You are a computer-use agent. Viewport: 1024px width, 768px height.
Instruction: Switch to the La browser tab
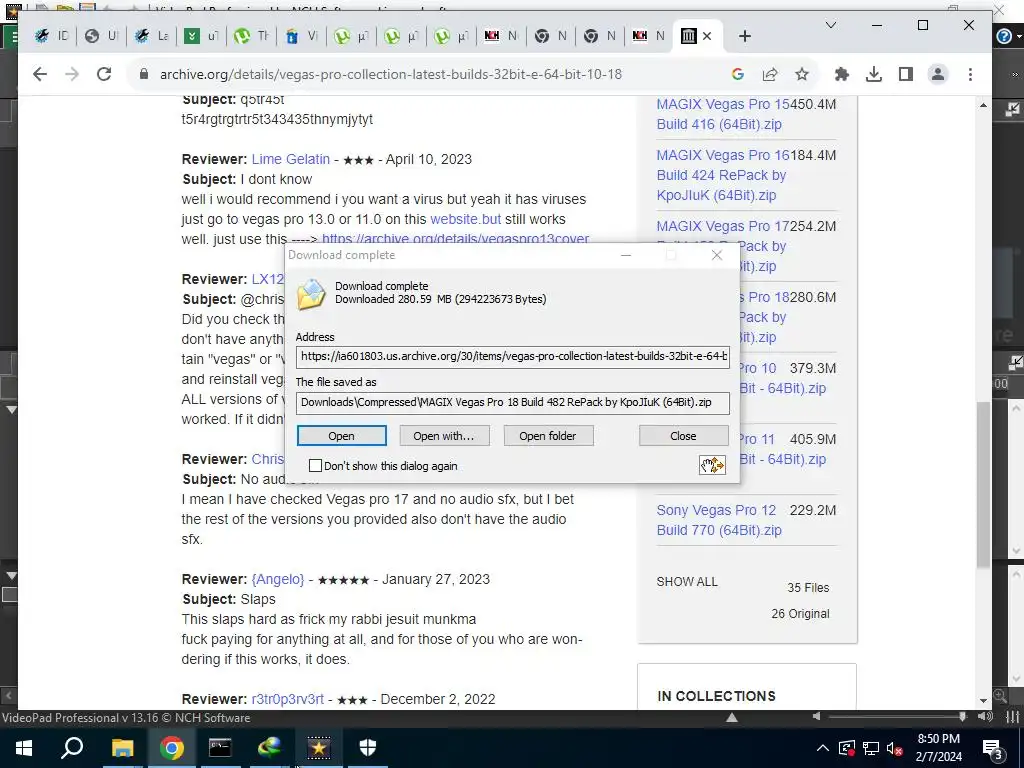point(152,36)
